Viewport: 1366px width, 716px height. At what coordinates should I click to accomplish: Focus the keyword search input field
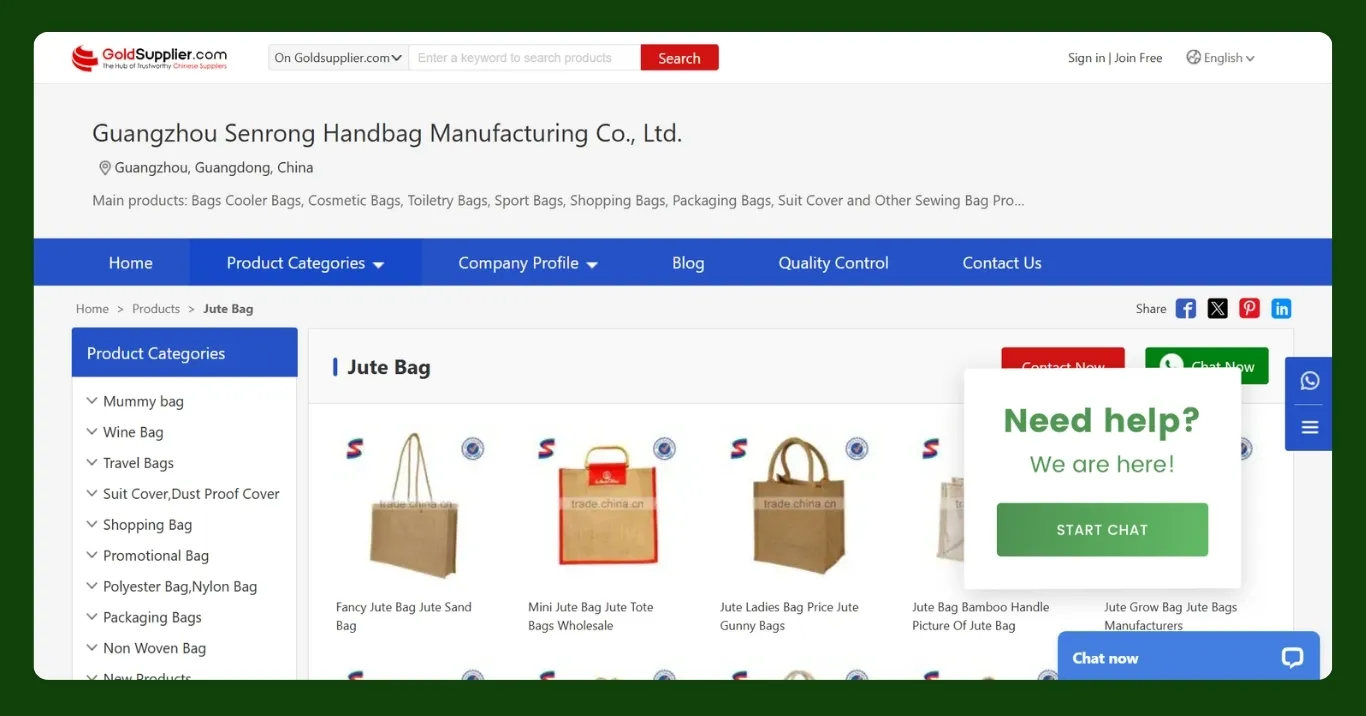(524, 58)
